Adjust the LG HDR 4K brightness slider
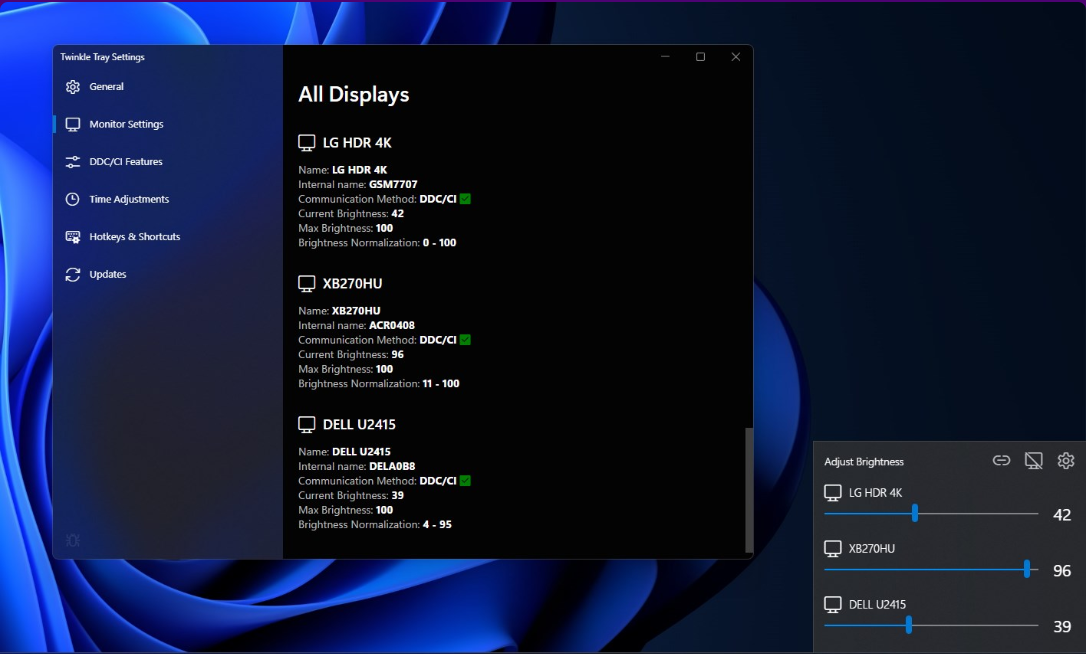1086x654 pixels. (x=931, y=513)
